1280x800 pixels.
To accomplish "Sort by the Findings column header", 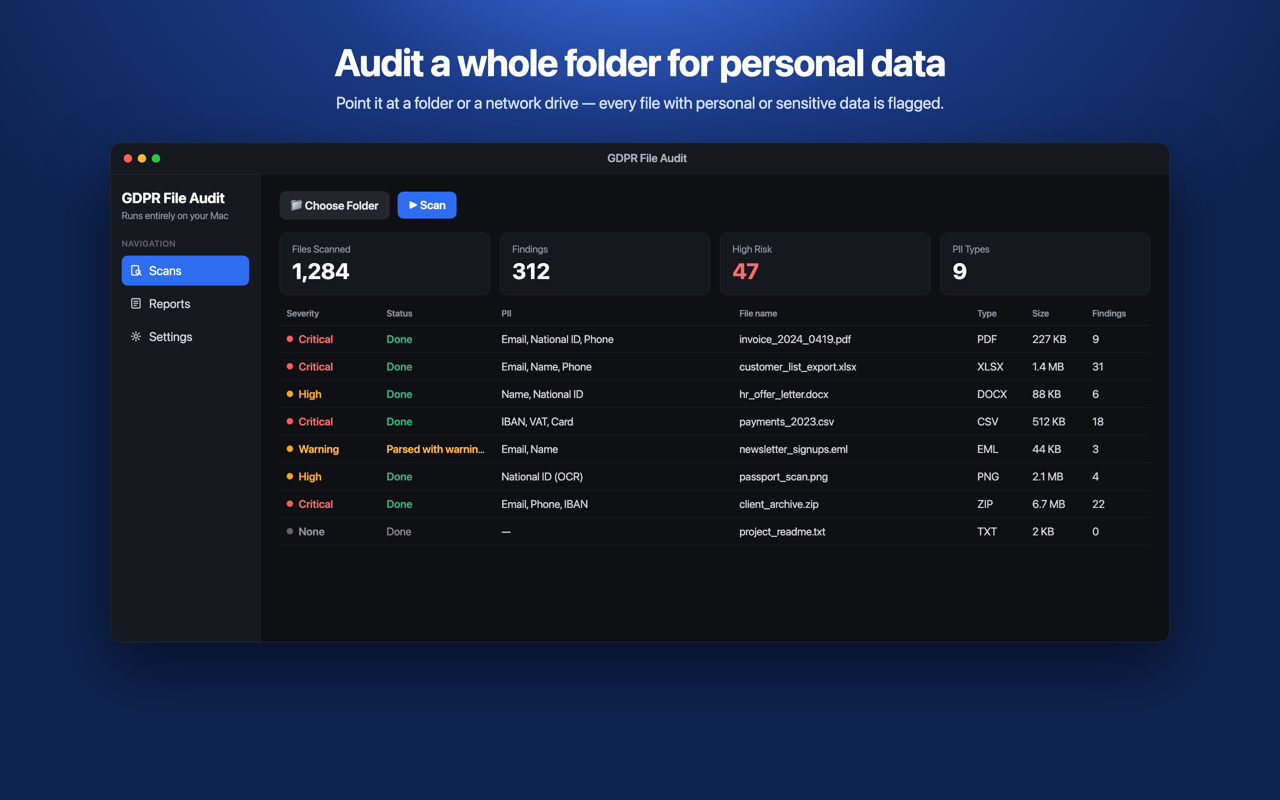I will click(1109, 313).
